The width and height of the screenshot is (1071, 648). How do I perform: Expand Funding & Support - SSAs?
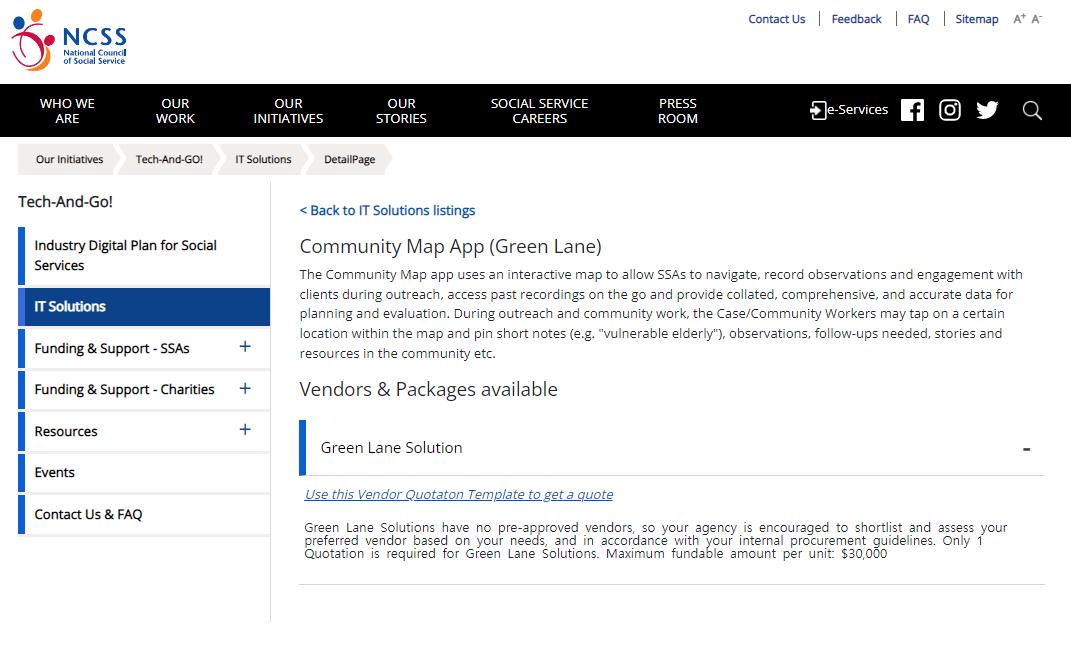(245, 347)
